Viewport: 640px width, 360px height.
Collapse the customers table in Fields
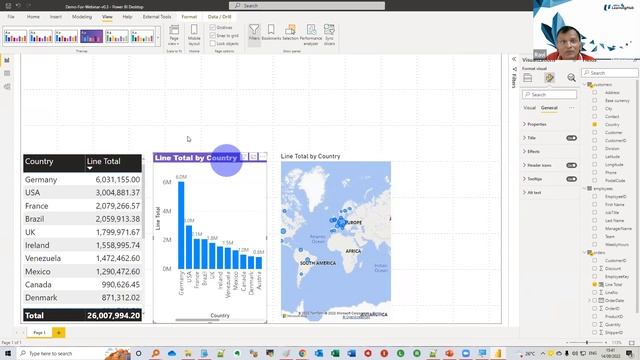(x=584, y=84)
